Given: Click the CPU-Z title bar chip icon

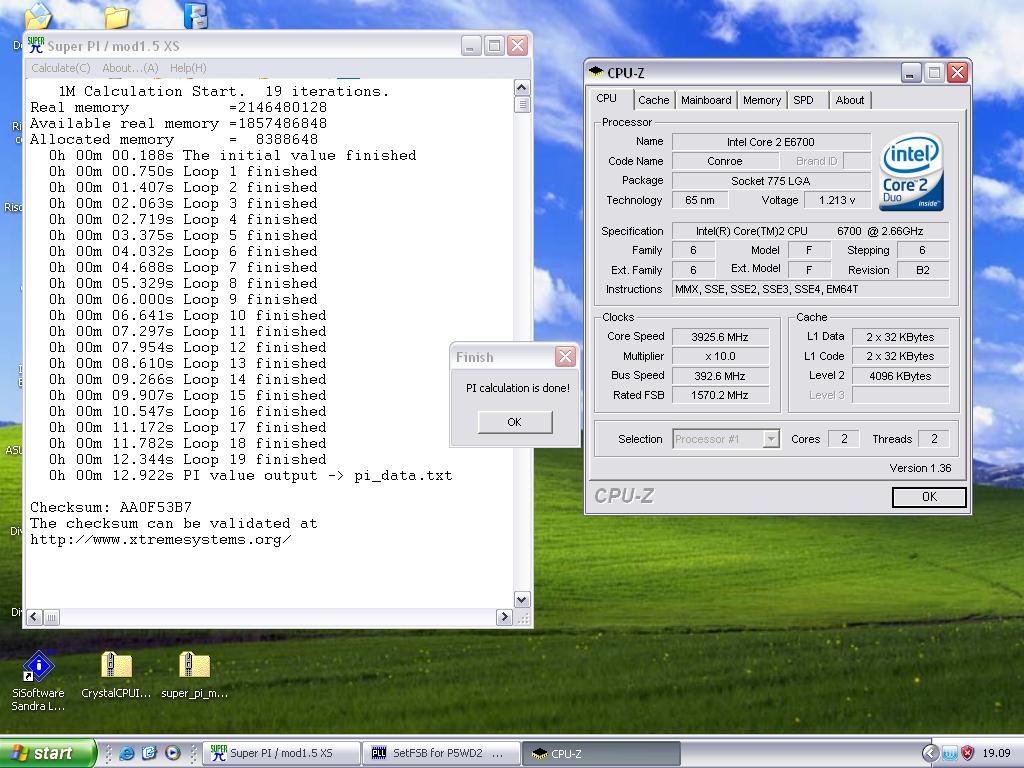Looking at the screenshot, I should (596, 72).
